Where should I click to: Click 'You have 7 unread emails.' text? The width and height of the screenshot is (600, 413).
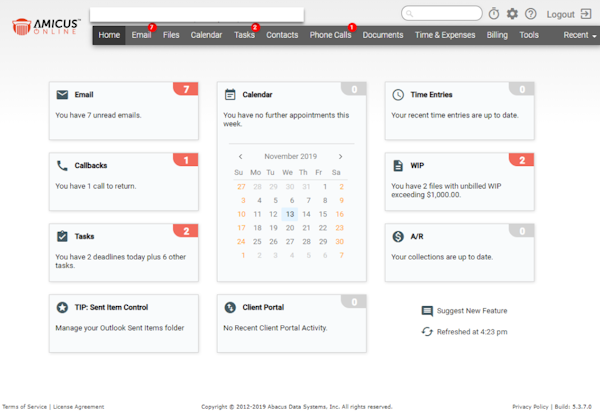(x=98, y=115)
